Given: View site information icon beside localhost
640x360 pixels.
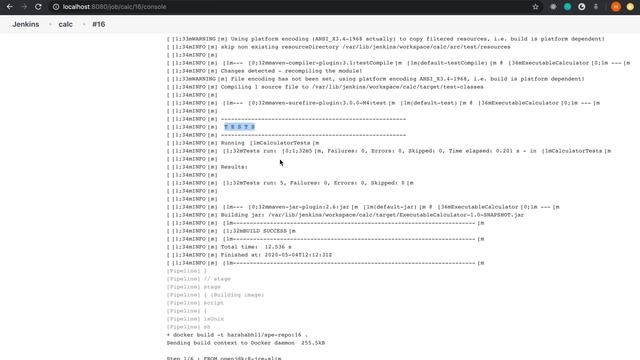Looking at the screenshot, I should tap(56, 7).
